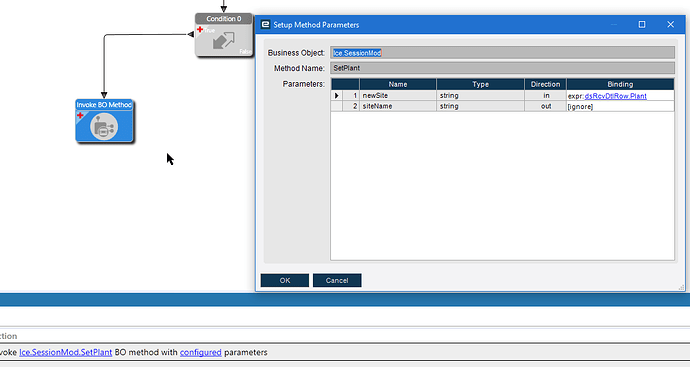The image size is (690, 367).
Task: Click the red plus marker on Invoke BO Method
Action: click(80, 116)
